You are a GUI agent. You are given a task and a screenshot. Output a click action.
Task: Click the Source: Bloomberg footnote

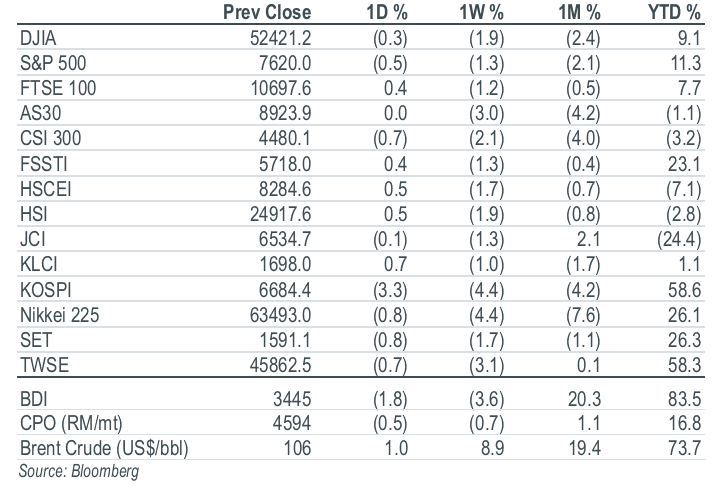point(78,471)
